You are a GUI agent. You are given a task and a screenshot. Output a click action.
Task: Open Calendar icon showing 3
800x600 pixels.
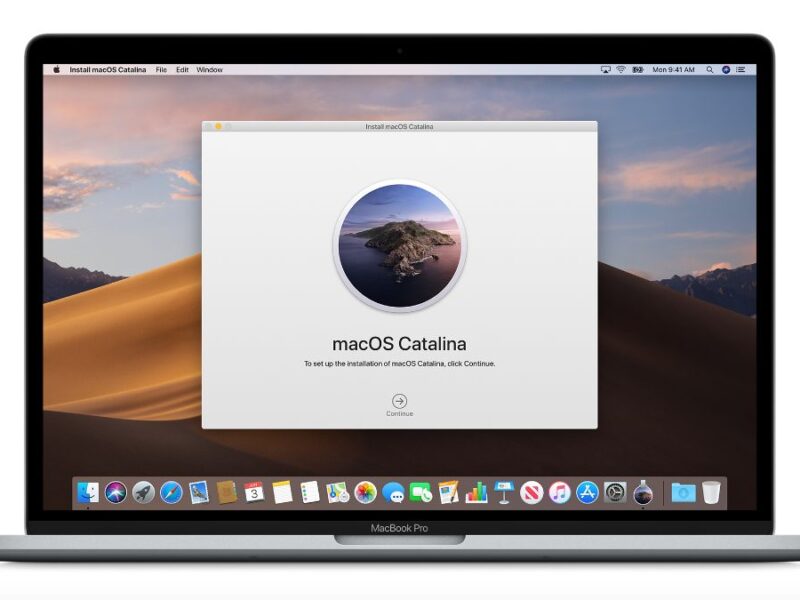254,493
